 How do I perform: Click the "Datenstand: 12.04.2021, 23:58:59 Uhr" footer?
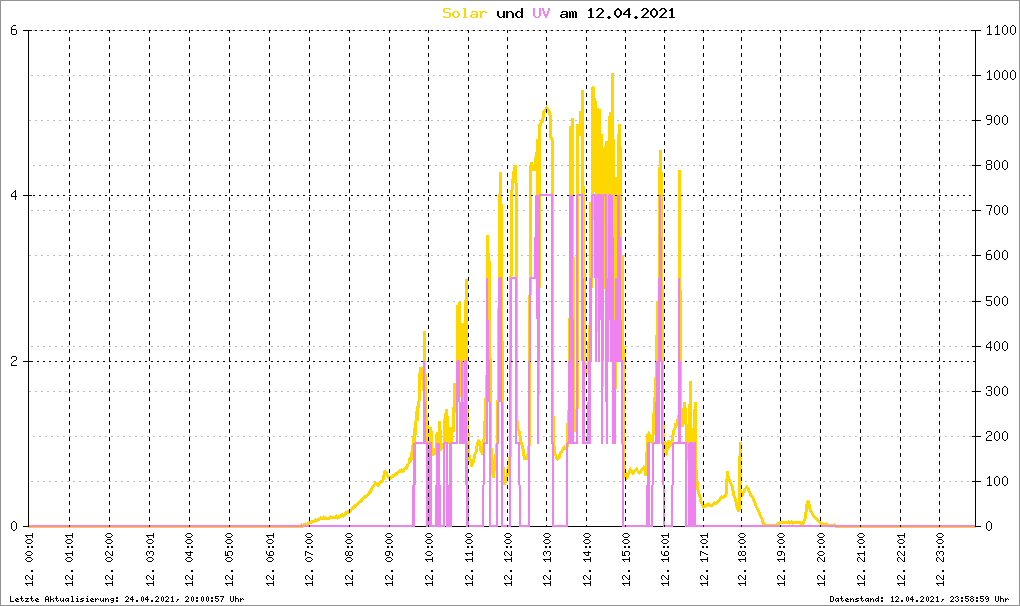(919, 599)
